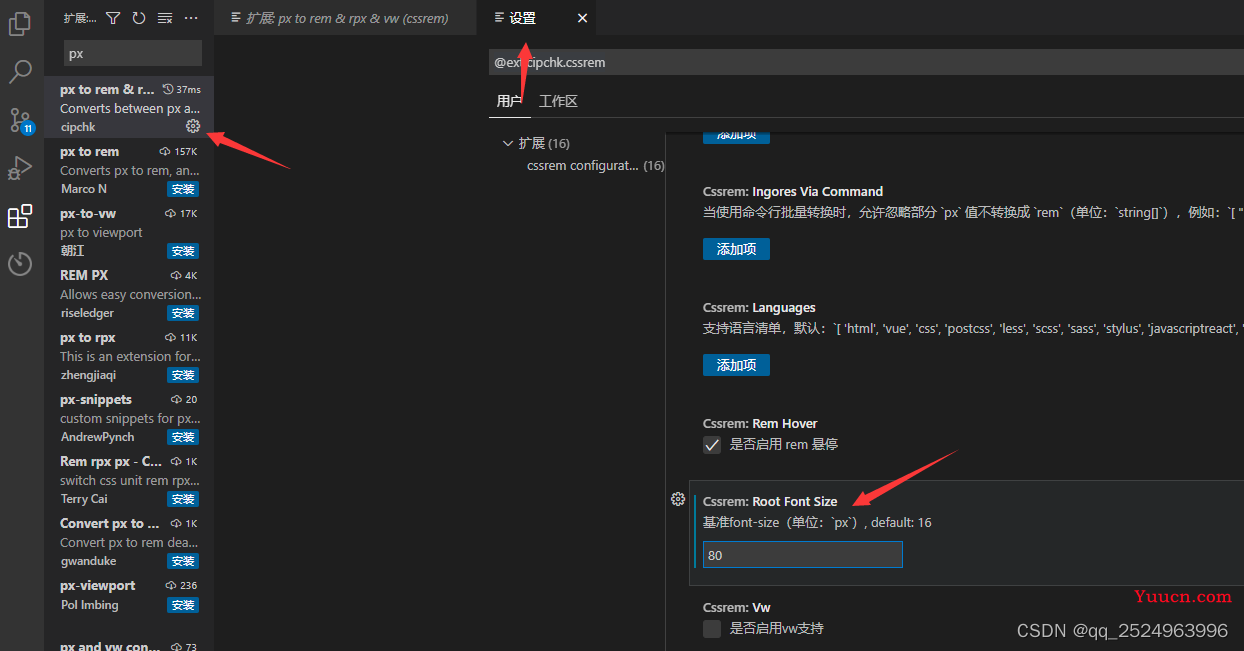Screen dimensions: 1244x651
Task: Open the gear menu for cipchk extension
Action: point(193,126)
